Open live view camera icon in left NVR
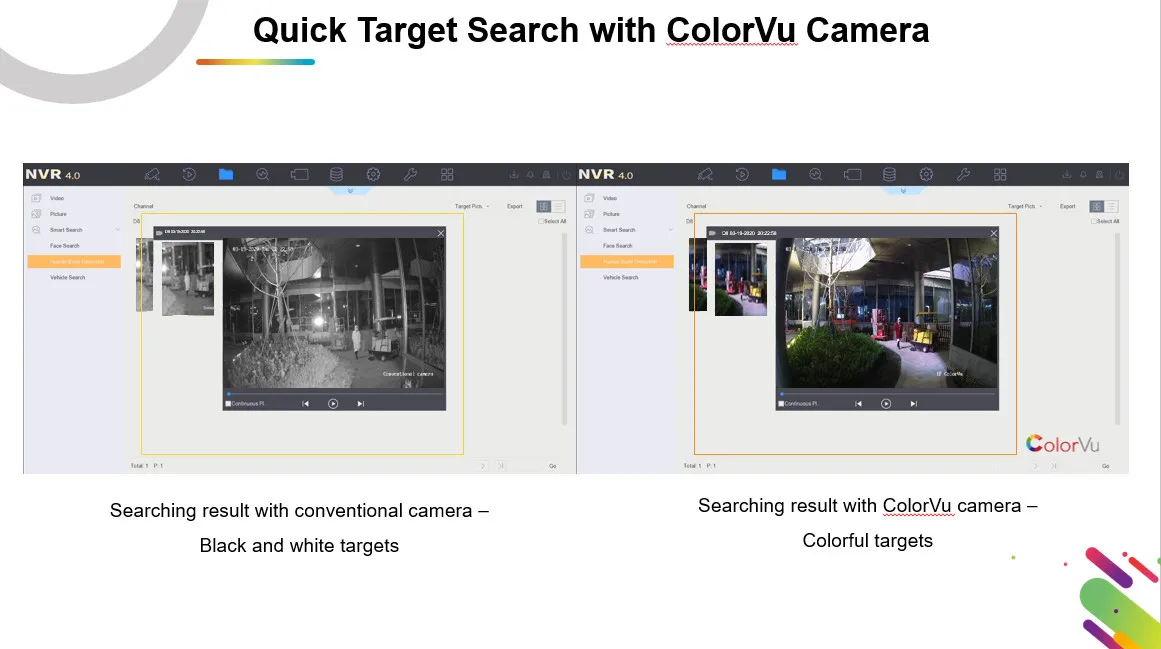This screenshot has width=1161, height=649. coord(152,175)
